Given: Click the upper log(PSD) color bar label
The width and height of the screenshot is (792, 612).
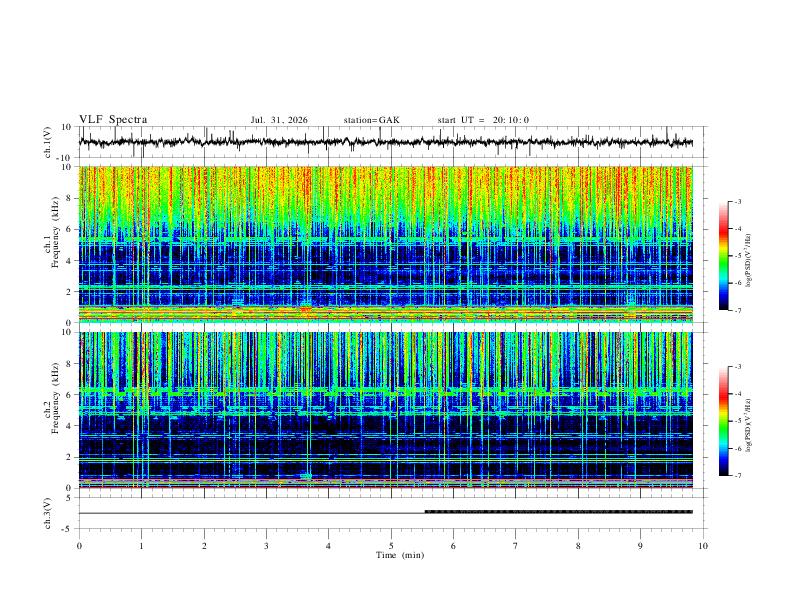Looking at the screenshot, I should tap(749, 261).
